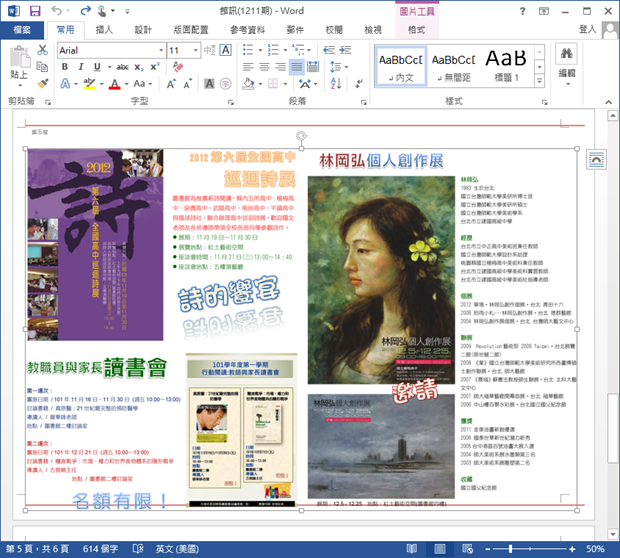Open the font size dropdown
Image resolution: width=620 pixels, height=558 pixels.
click(x=196, y=50)
